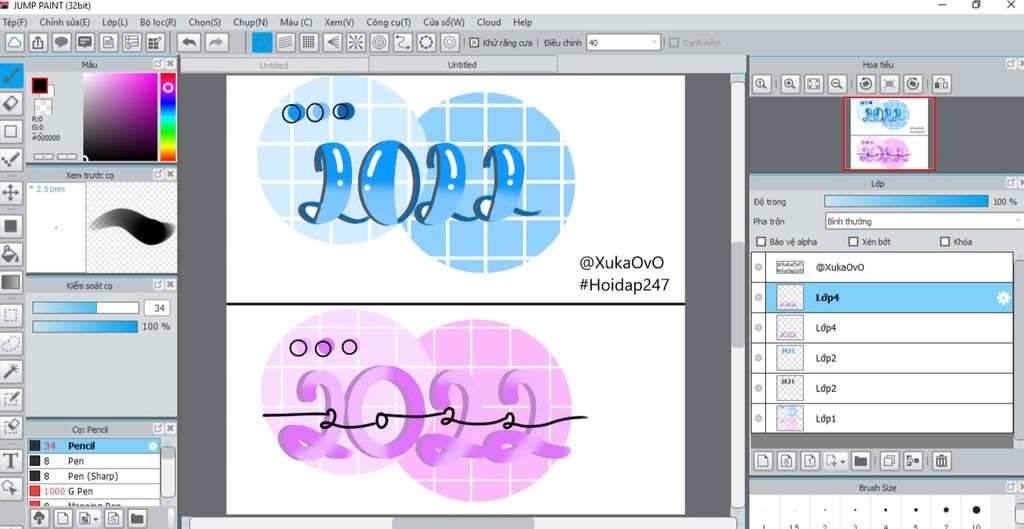Select the rectangular Select tool
Image resolution: width=1024 pixels, height=529 pixels.
(x=11, y=315)
